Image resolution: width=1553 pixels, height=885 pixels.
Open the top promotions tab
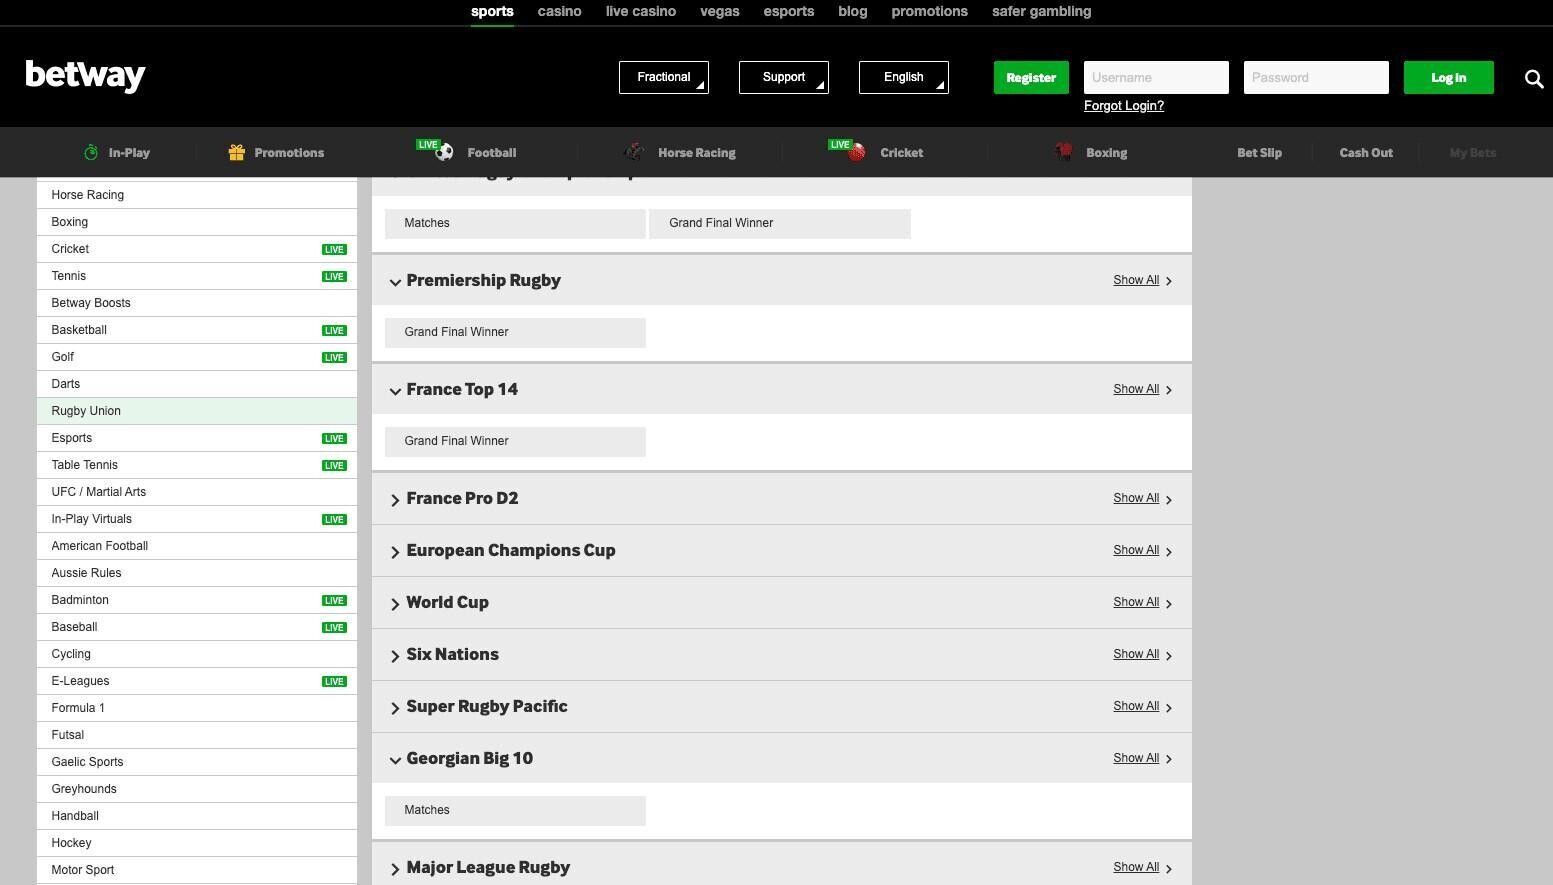929,11
